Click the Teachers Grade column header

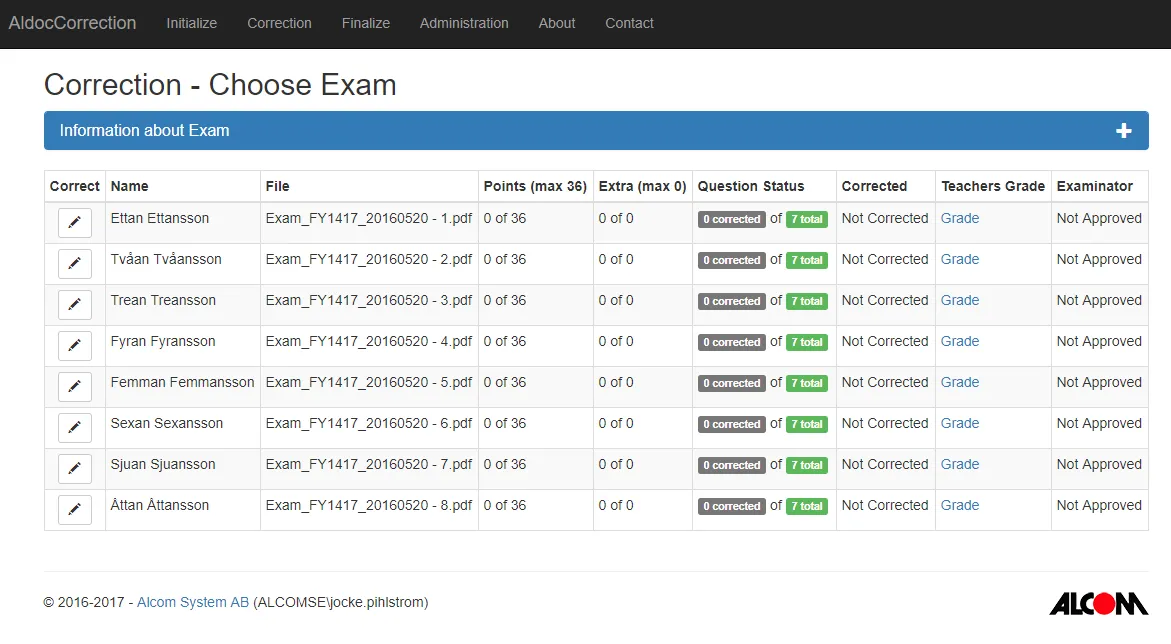(x=993, y=187)
